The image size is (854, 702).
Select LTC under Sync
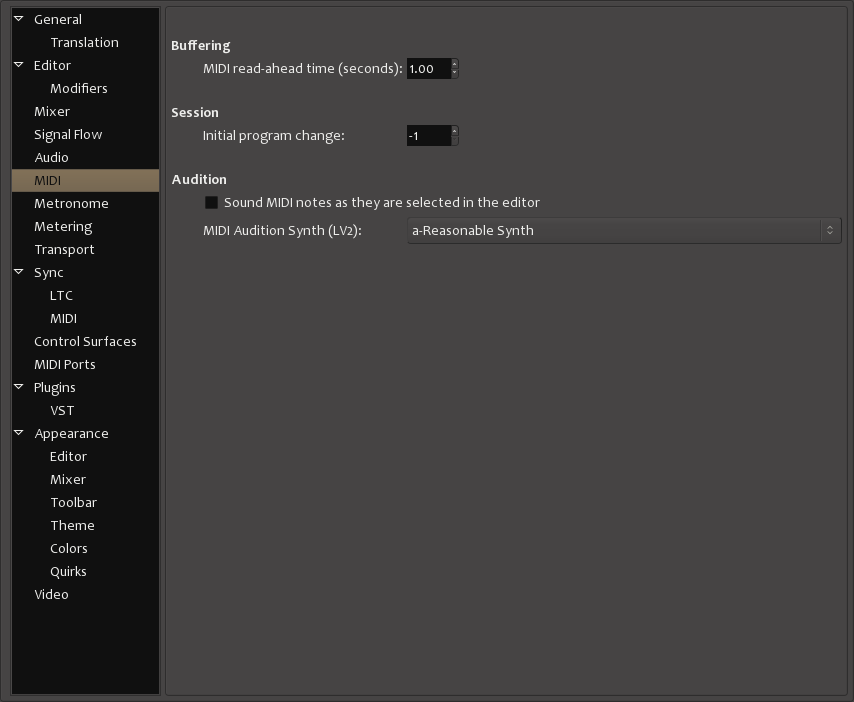[61, 295]
